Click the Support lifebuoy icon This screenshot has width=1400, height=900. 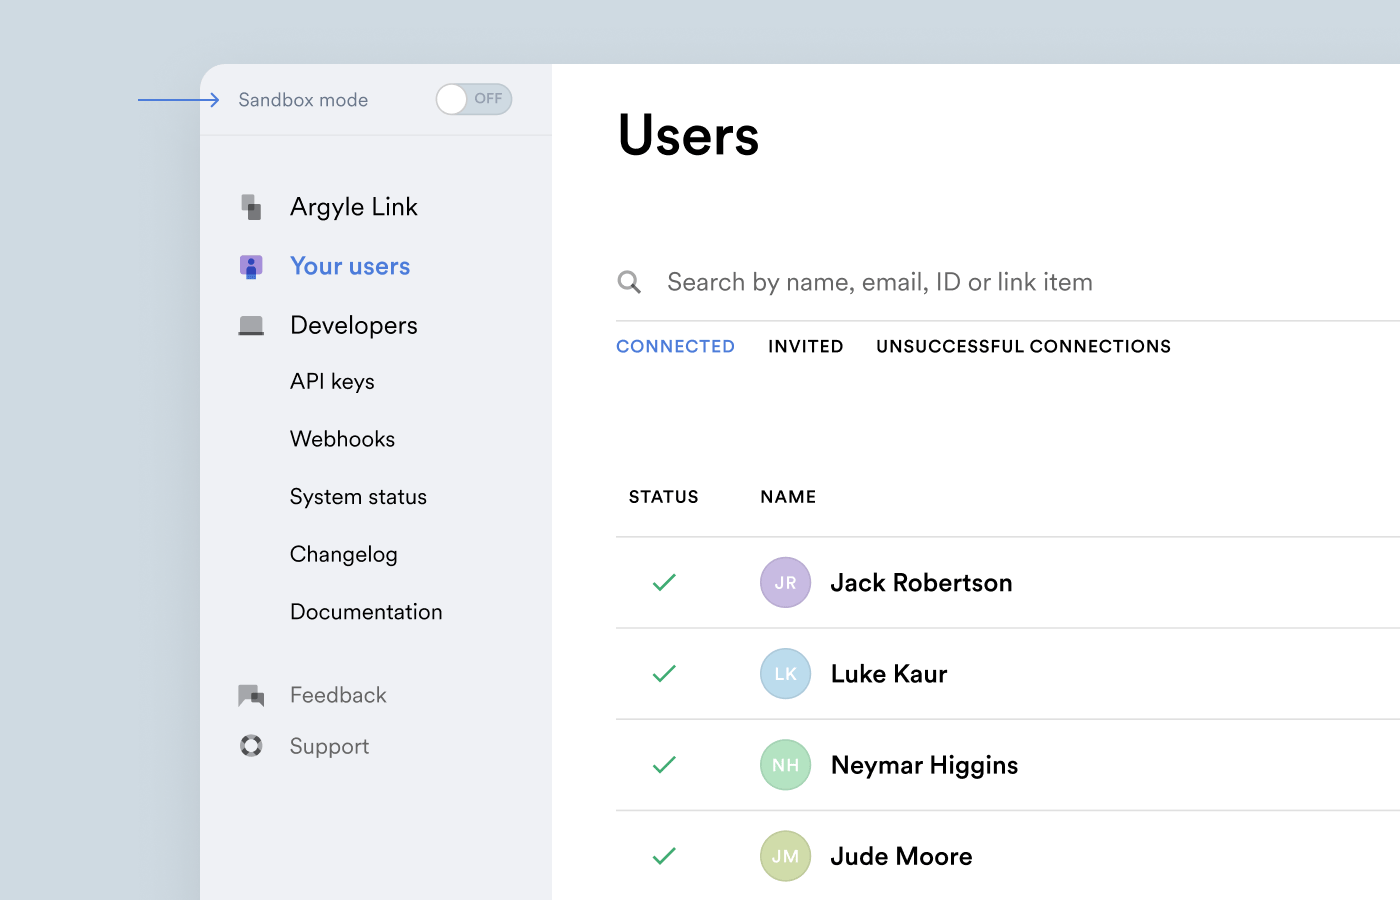click(x=251, y=746)
